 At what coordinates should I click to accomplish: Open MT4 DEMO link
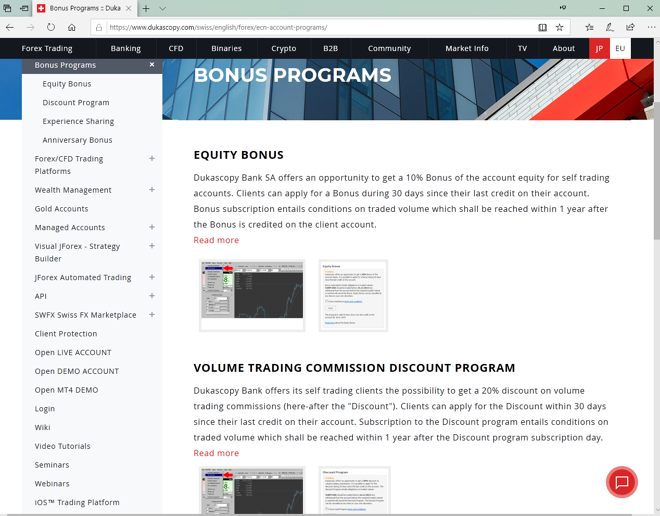[x=66, y=390]
